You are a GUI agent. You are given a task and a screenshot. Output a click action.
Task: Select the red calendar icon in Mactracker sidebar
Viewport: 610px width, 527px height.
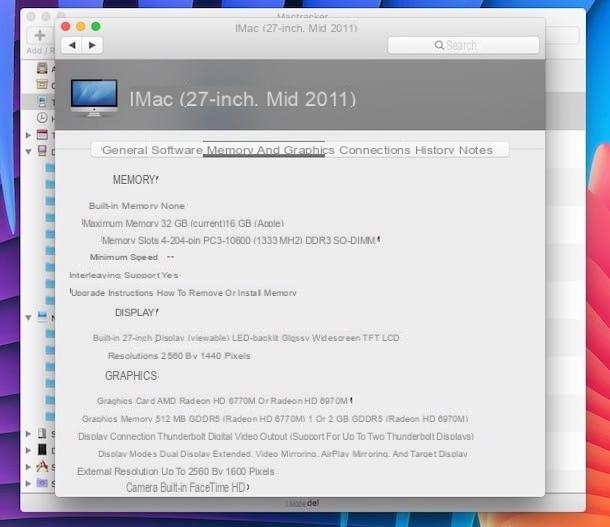tap(42, 135)
